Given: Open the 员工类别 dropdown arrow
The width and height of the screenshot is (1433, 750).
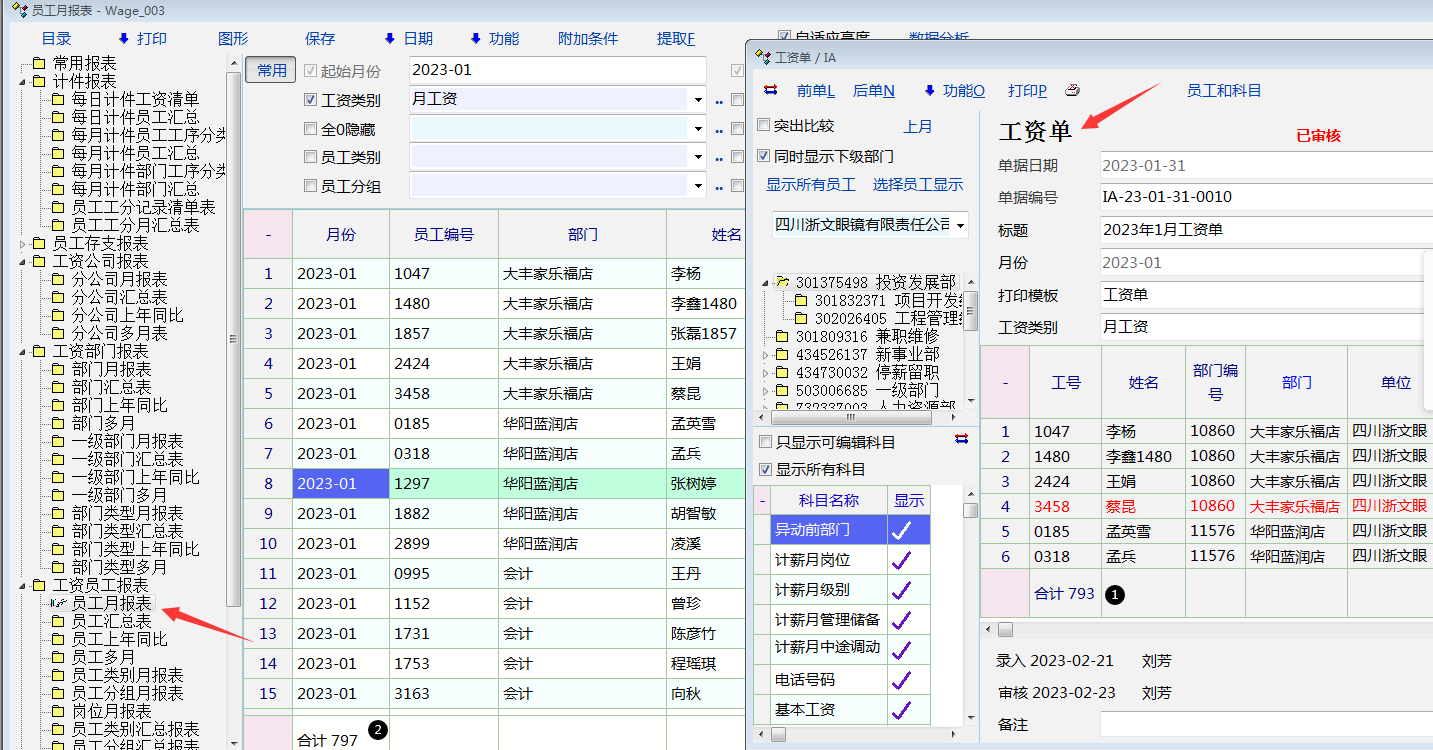Looking at the screenshot, I should tap(696, 158).
